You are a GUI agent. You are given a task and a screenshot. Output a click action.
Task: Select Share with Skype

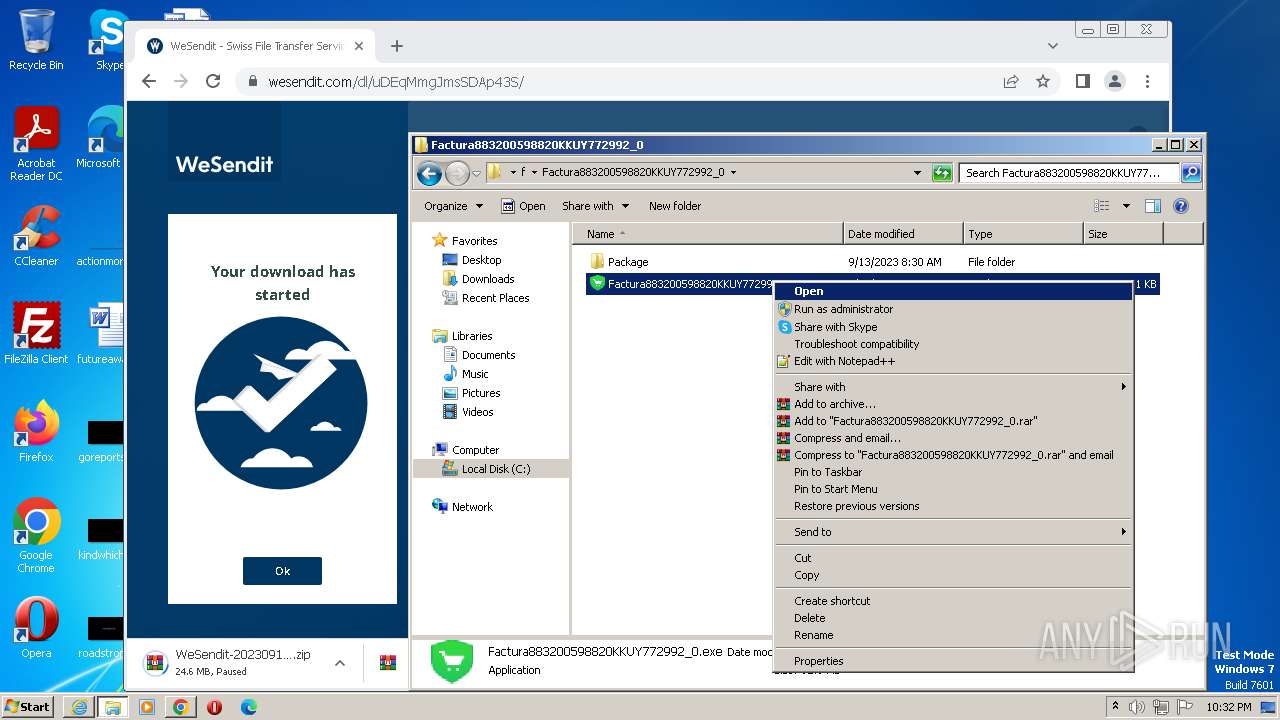click(953, 327)
